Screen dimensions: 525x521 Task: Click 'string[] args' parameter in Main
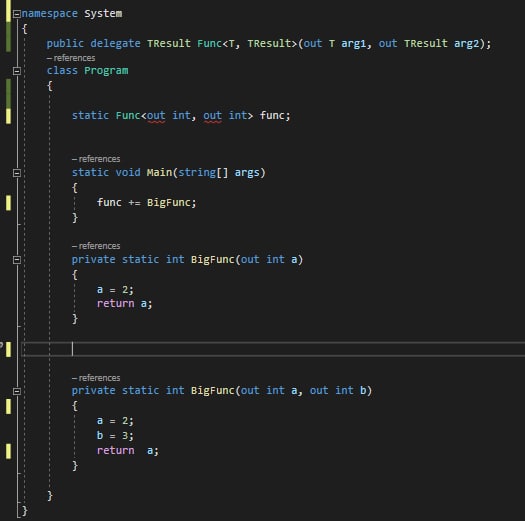click(x=219, y=173)
